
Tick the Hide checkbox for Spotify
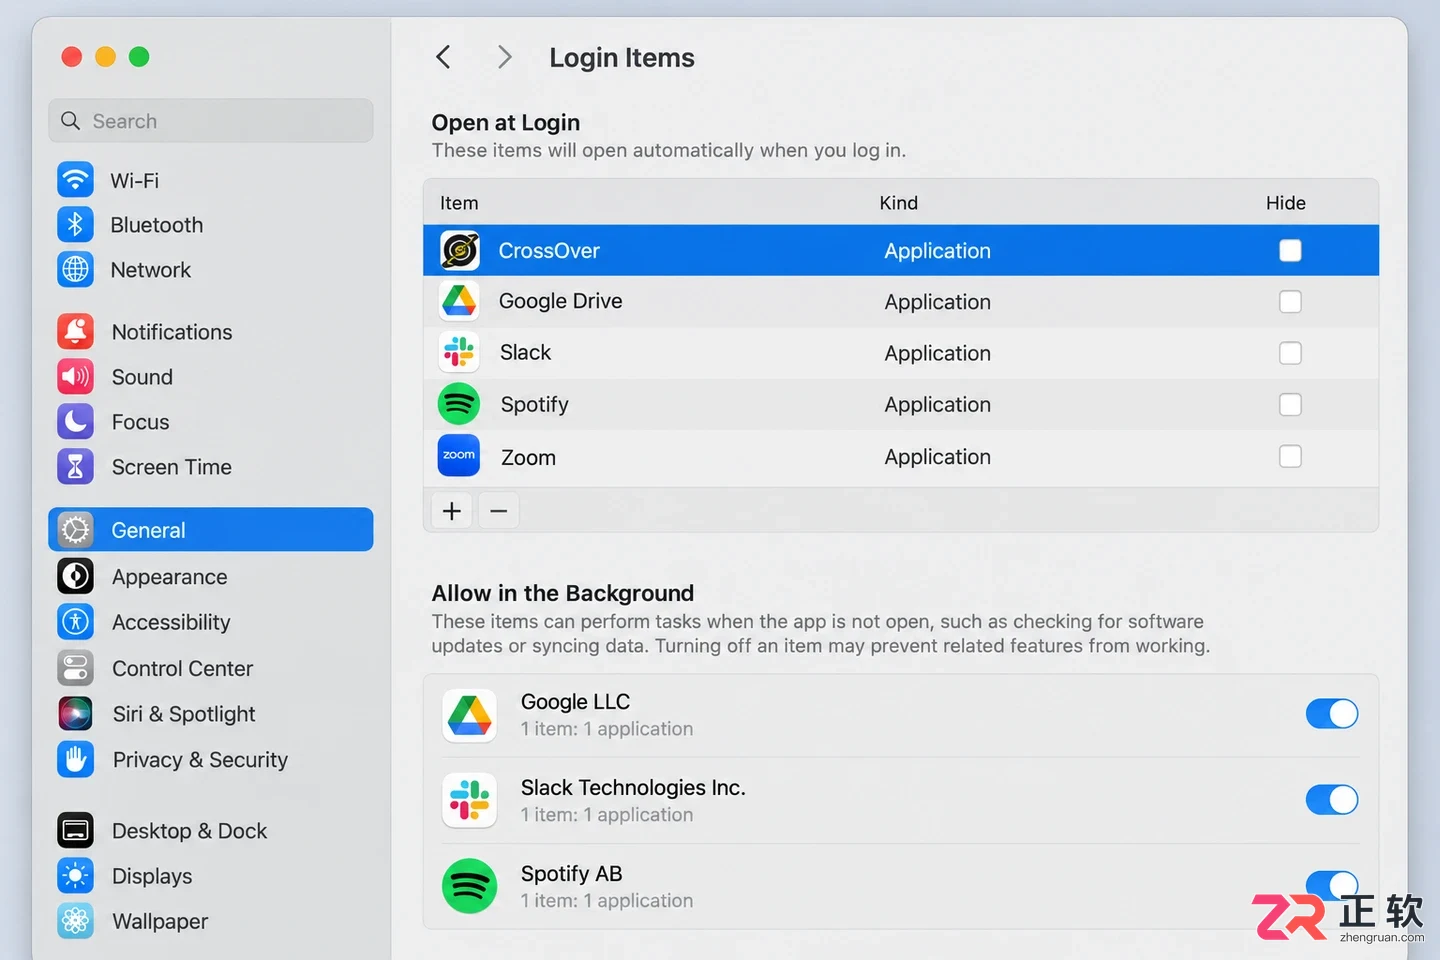[x=1290, y=405]
